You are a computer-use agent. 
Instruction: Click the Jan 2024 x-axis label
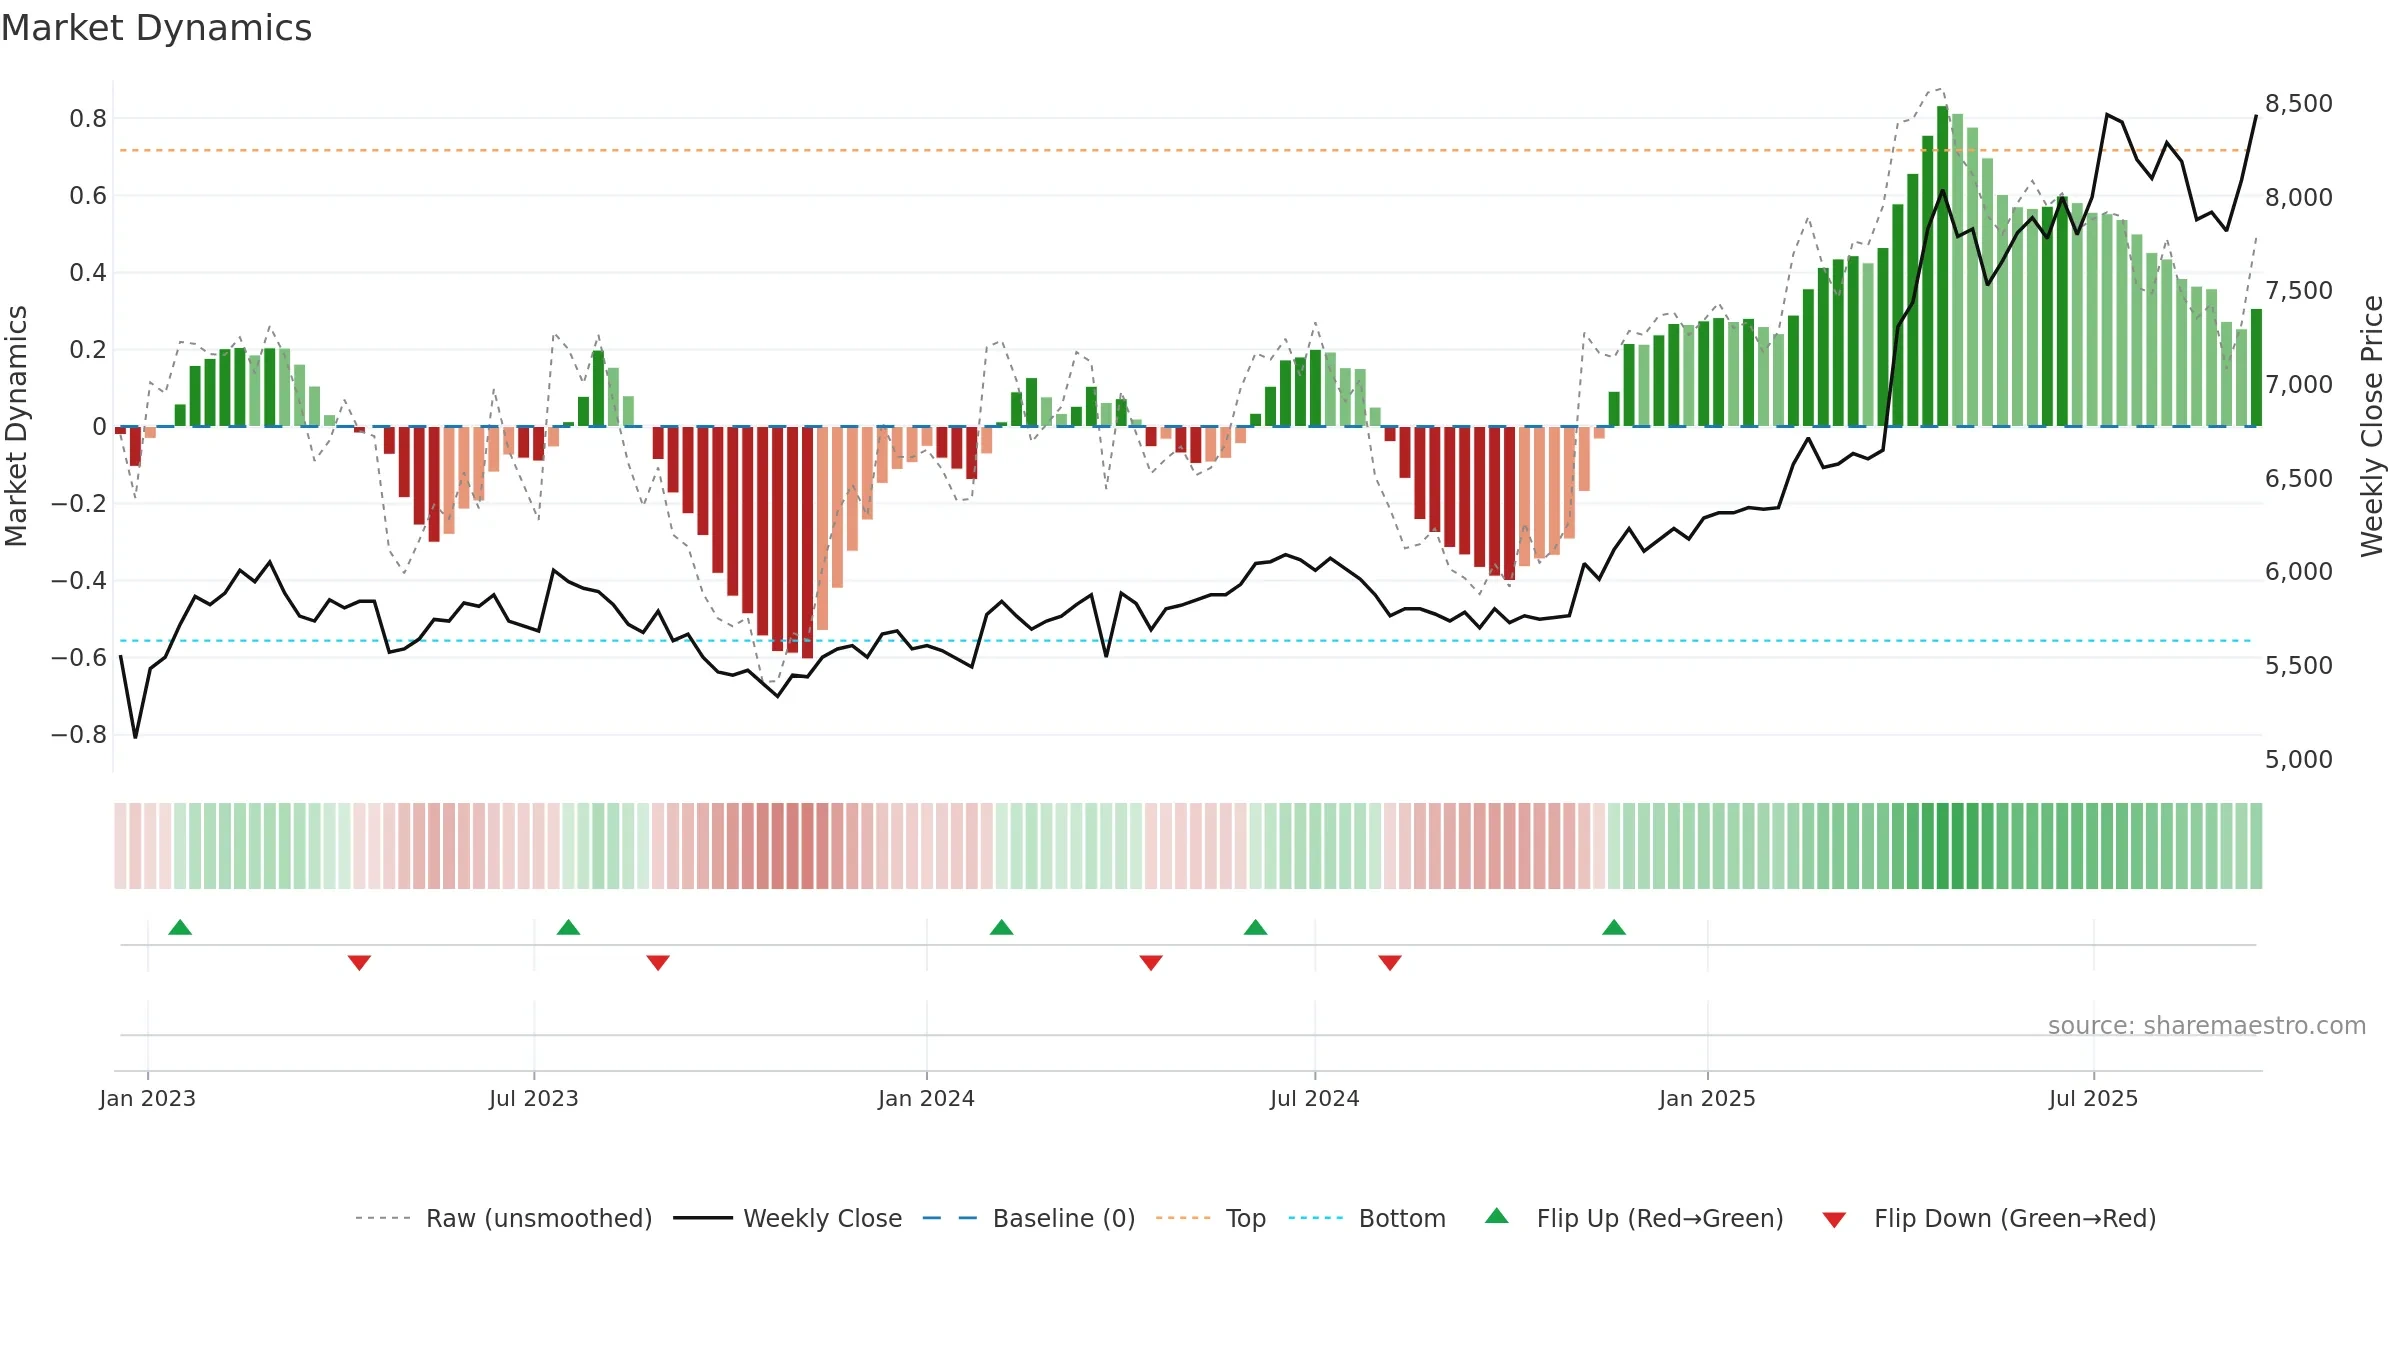point(926,1098)
